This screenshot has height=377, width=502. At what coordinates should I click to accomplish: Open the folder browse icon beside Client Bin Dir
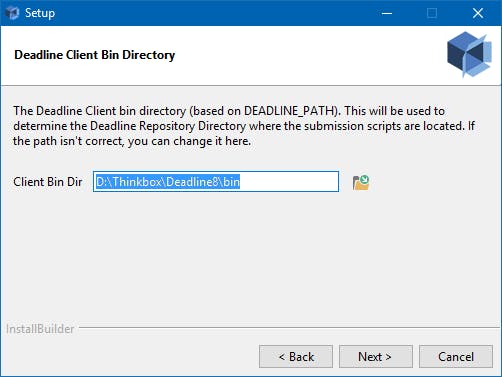[361, 182]
